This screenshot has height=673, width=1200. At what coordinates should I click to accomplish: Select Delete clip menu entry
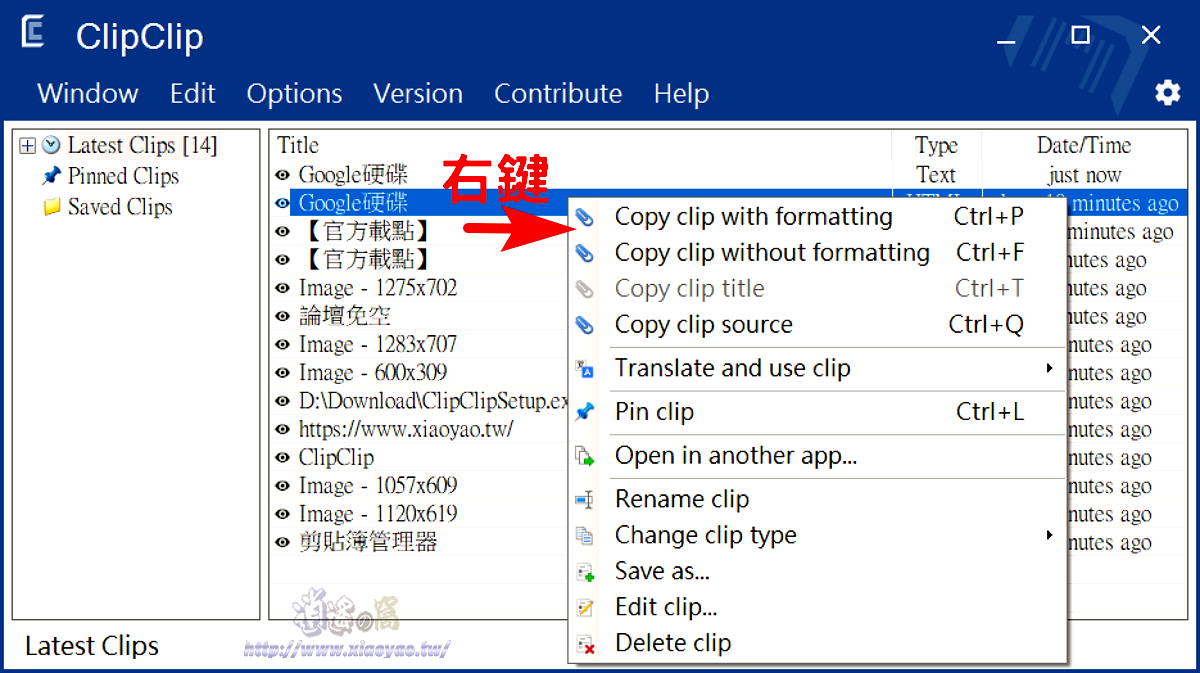coord(816,644)
